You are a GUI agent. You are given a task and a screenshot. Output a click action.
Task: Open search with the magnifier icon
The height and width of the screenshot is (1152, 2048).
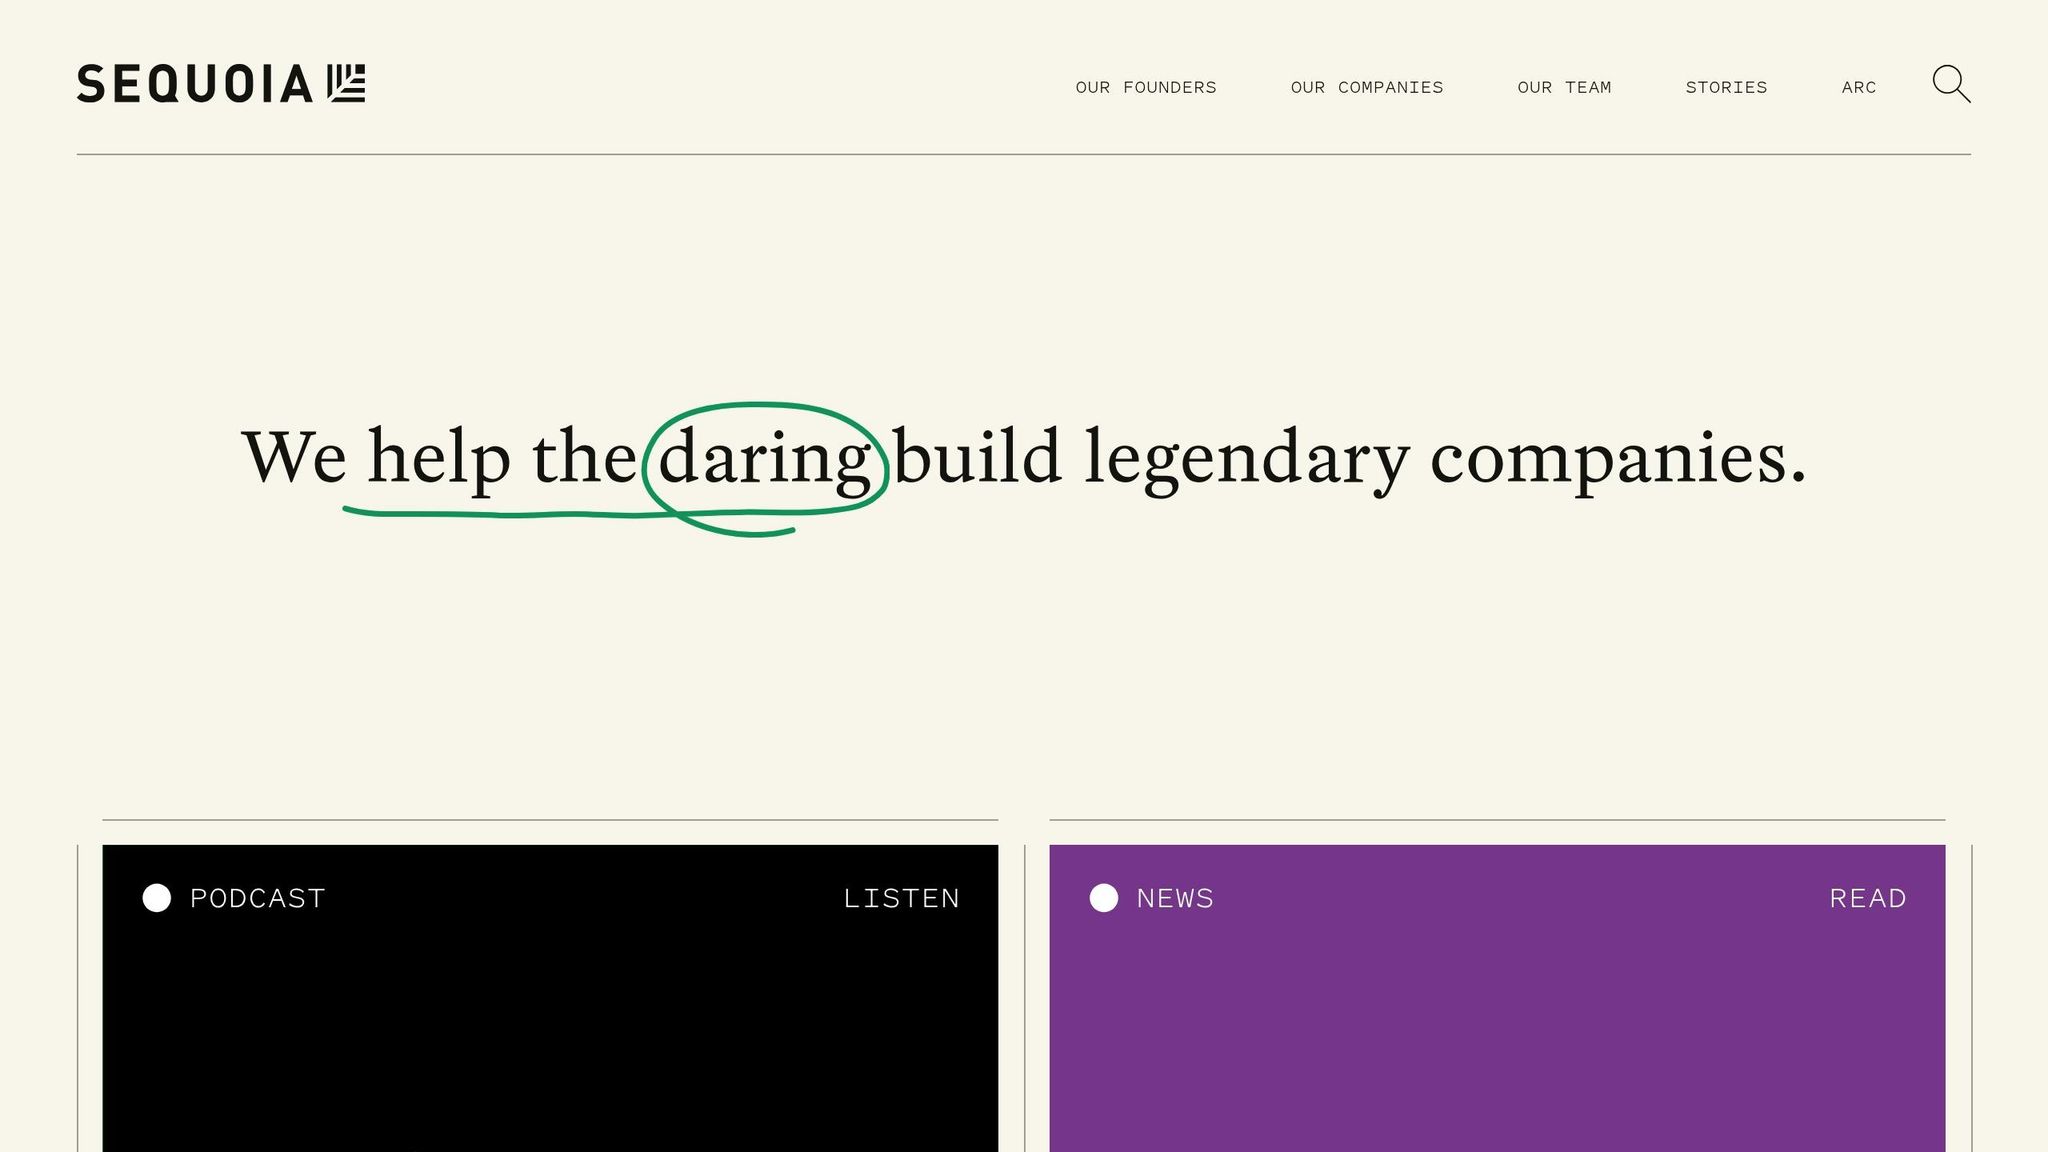click(1950, 84)
